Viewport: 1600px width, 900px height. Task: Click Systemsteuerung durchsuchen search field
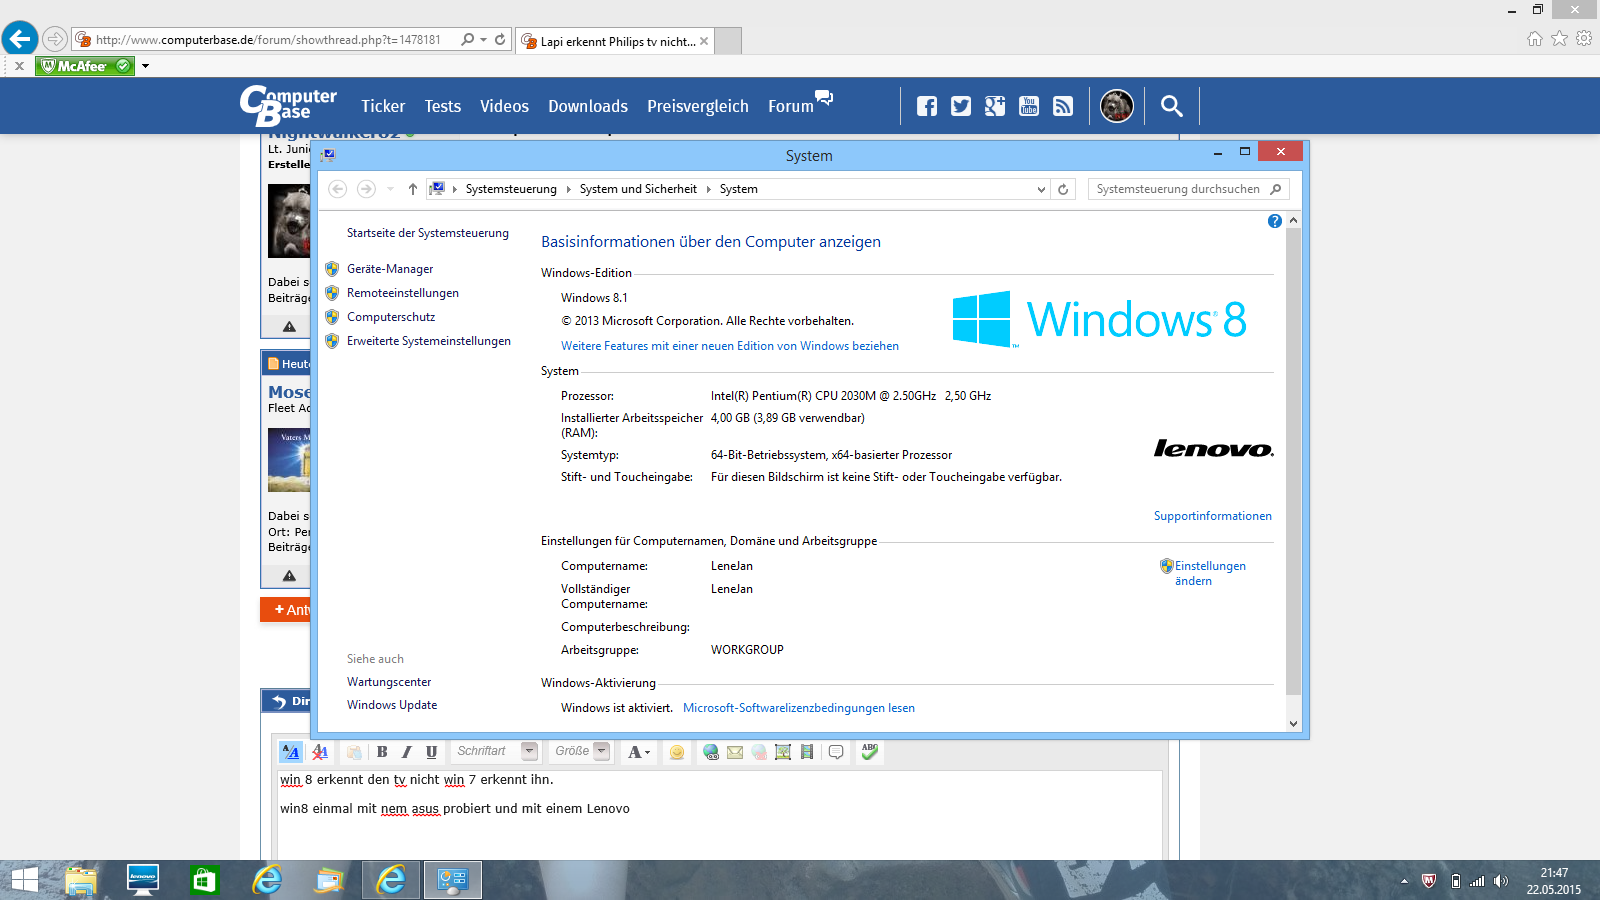click(1188, 189)
